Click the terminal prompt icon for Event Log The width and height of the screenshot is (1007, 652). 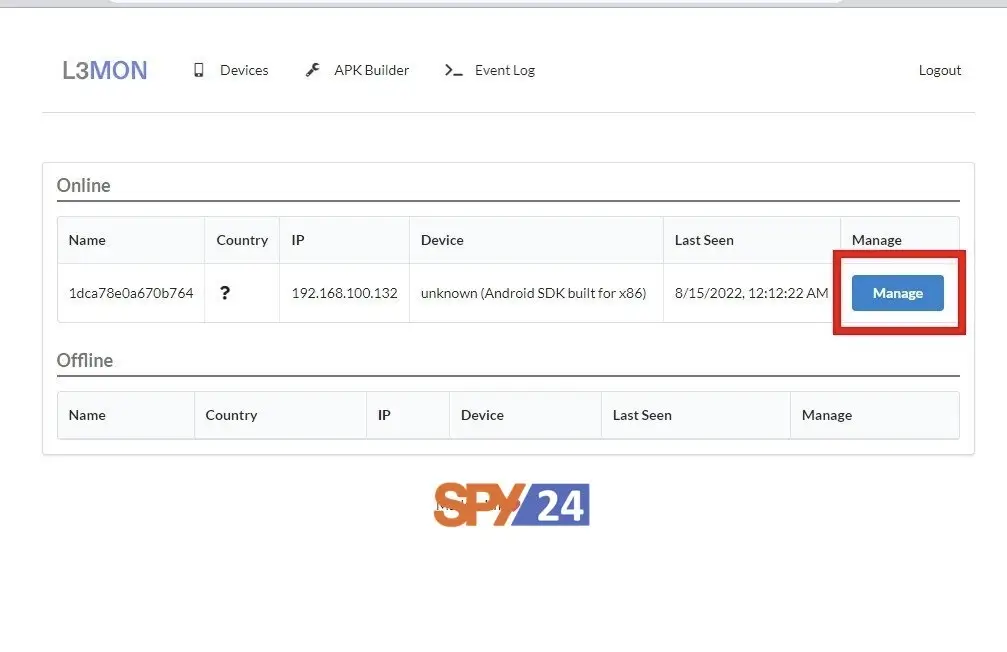(x=453, y=71)
